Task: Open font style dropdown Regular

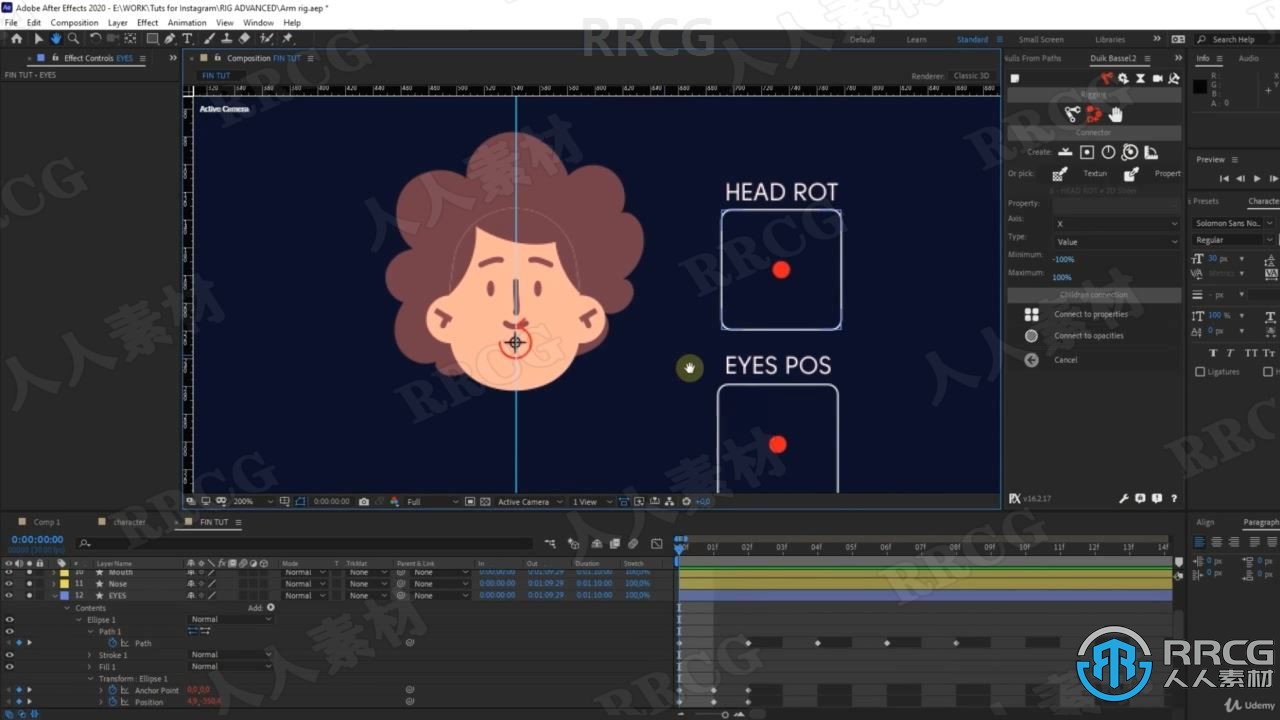Action: pyautogui.click(x=1234, y=240)
